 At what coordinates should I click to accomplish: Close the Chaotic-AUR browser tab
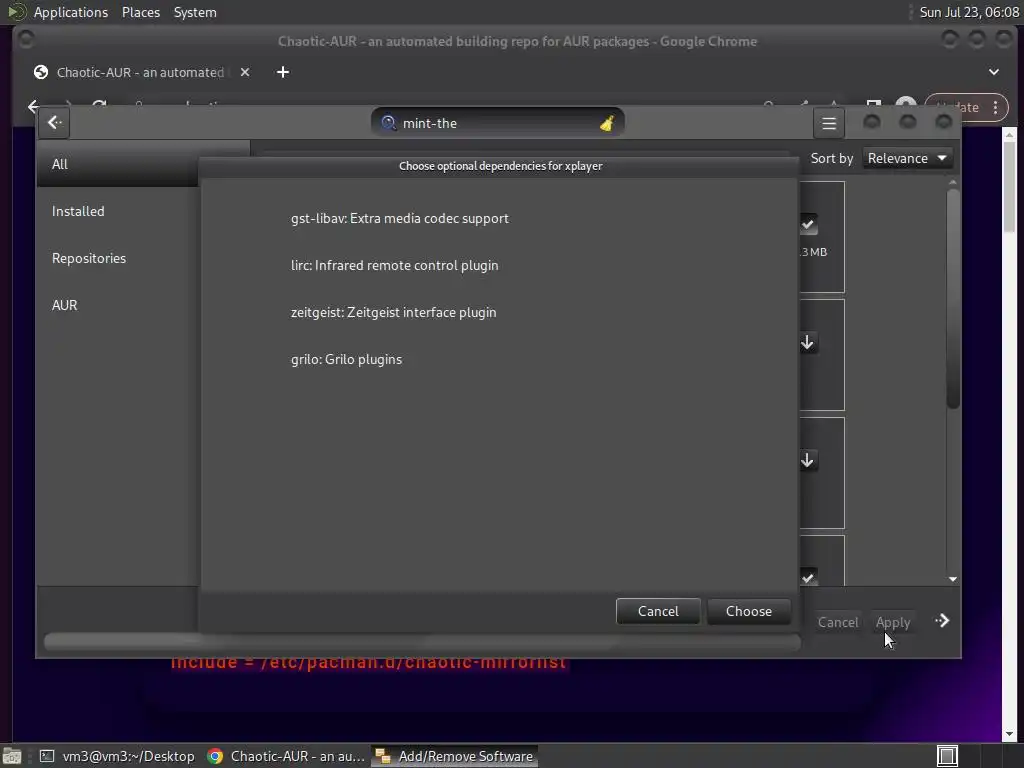245,72
